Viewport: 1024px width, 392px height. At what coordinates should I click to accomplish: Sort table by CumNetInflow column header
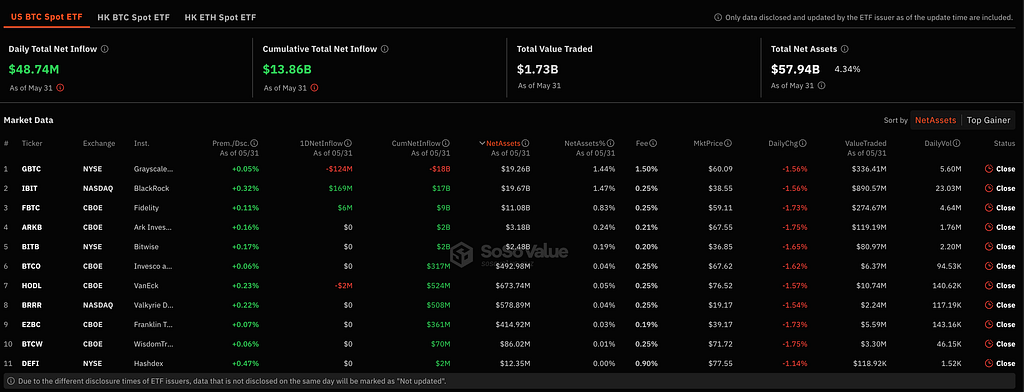click(416, 143)
